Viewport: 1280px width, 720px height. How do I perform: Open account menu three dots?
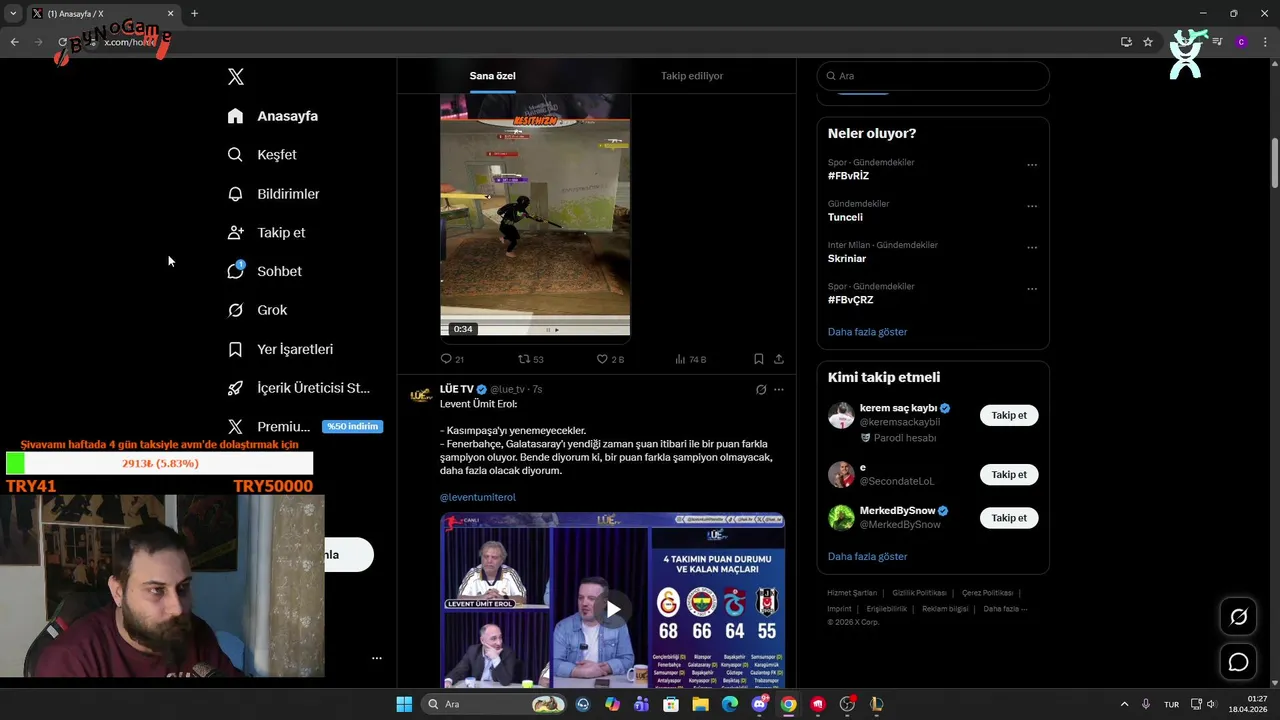click(377, 658)
